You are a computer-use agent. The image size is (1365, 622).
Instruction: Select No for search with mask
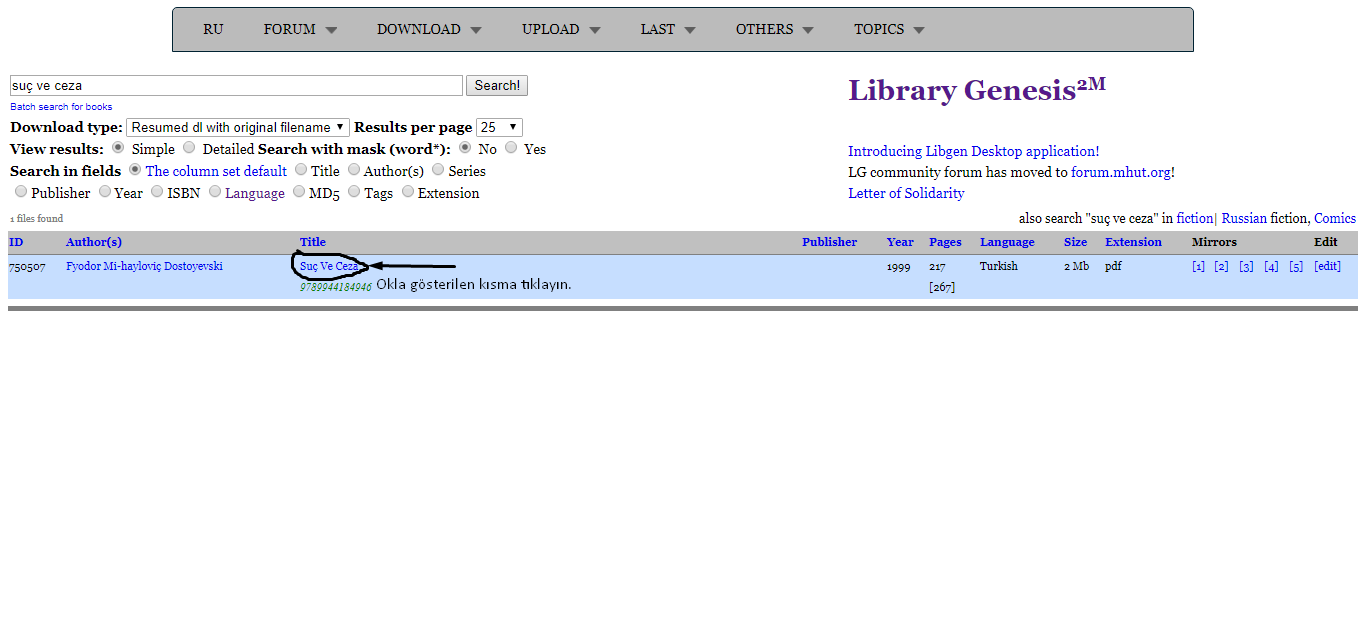pos(465,148)
